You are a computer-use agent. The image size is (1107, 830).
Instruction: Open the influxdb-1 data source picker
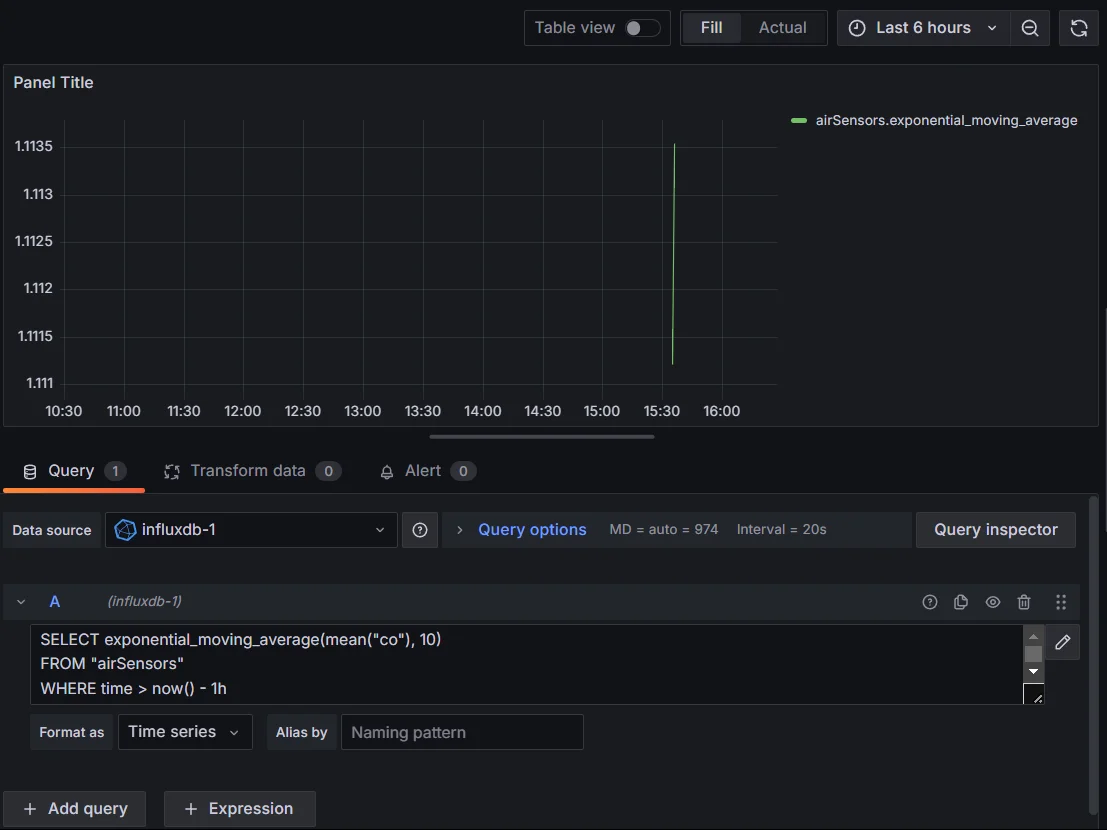tap(250, 529)
